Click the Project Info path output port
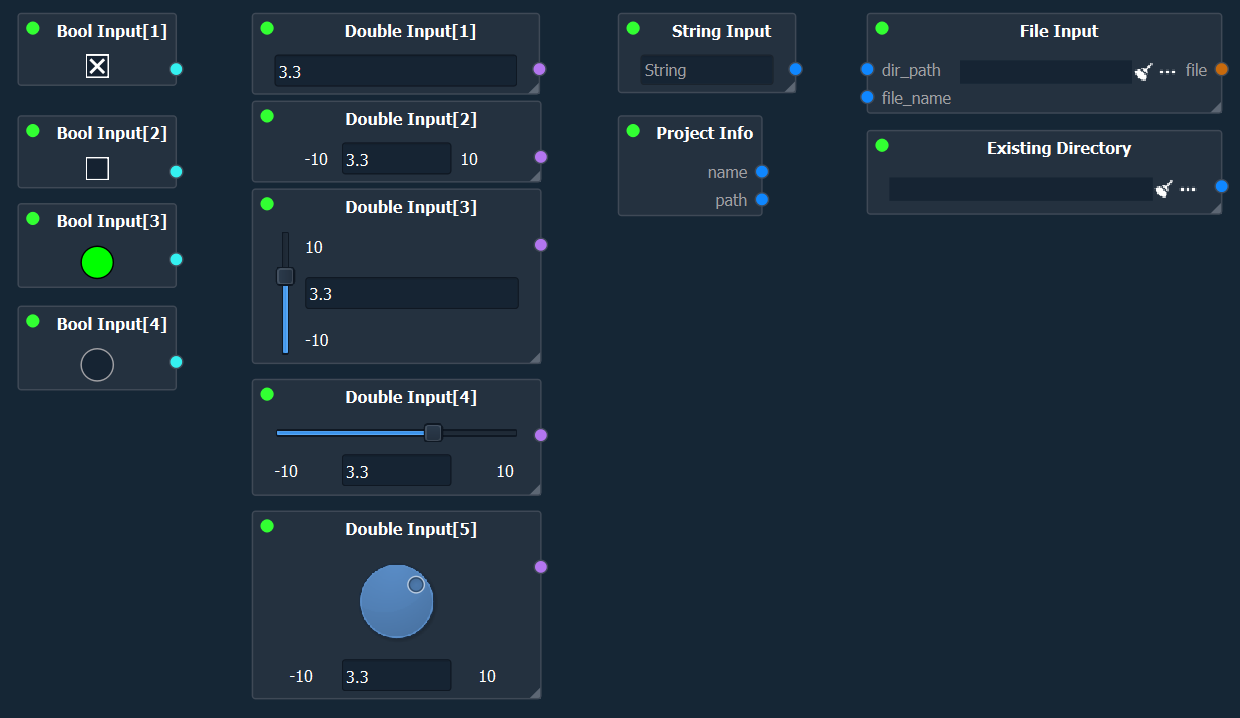 tap(762, 200)
